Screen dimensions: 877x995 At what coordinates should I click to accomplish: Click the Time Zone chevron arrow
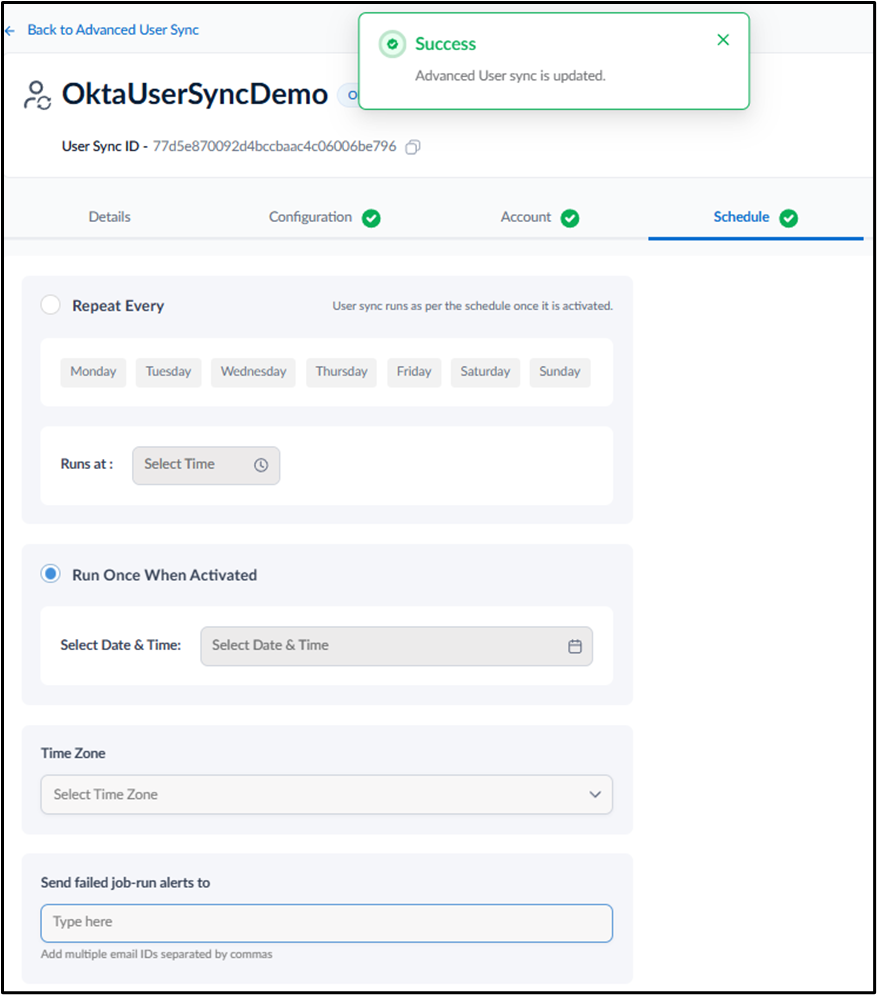point(595,794)
